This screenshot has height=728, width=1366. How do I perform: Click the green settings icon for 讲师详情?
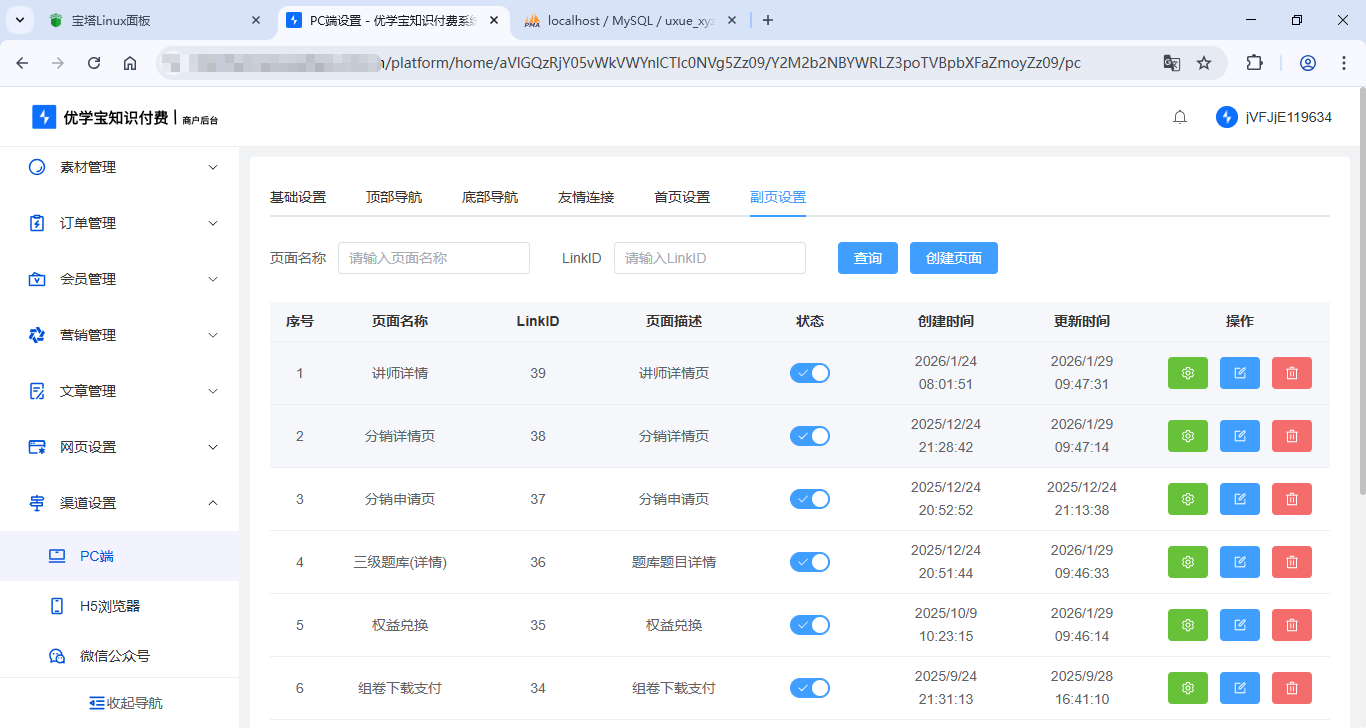(x=1187, y=373)
